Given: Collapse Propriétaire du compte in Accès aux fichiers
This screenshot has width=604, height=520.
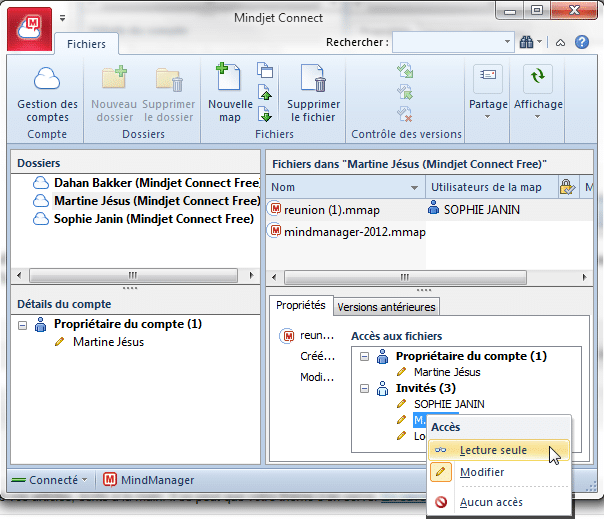Looking at the screenshot, I should point(364,357).
